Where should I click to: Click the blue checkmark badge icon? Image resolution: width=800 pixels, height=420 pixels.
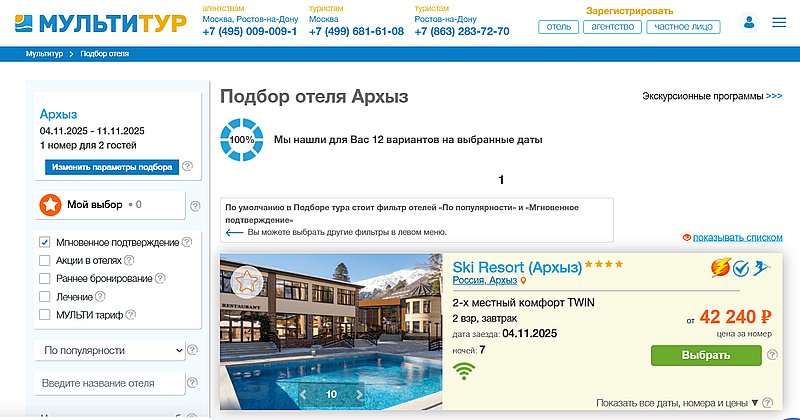pyautogui.click(x=740, y=268)
